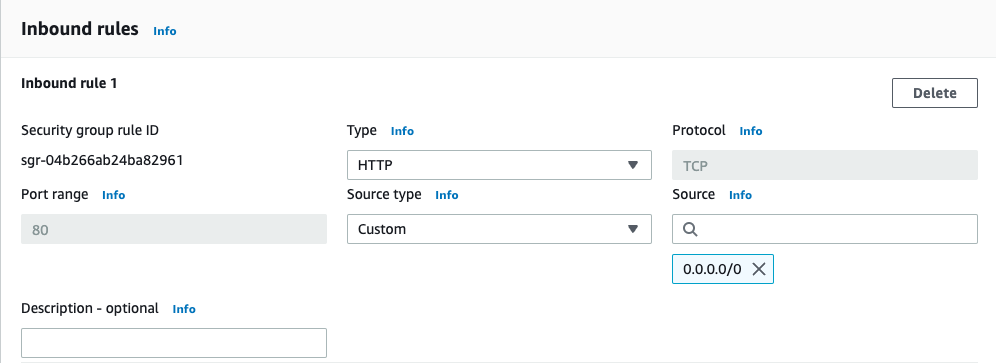This screenshot has height=363, width=996.
Task: Click the disabled Port range field showing 80
Action: 174,229
